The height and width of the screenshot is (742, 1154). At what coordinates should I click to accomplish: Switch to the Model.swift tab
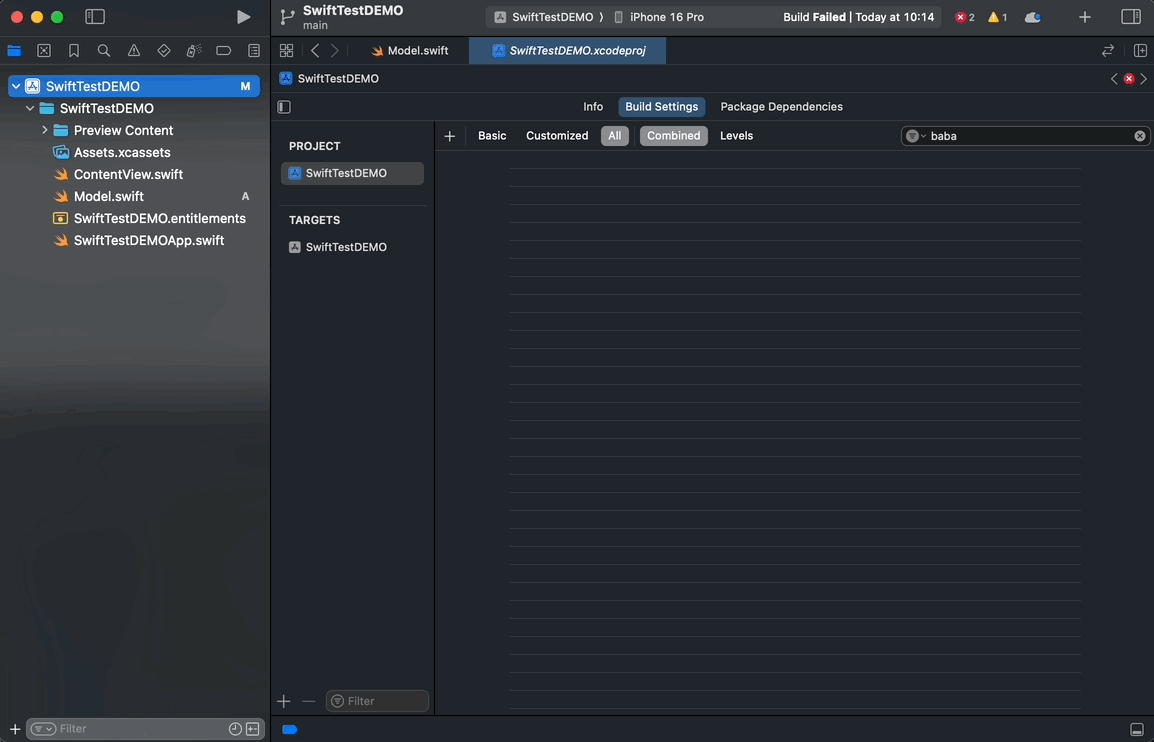(409, 51)
